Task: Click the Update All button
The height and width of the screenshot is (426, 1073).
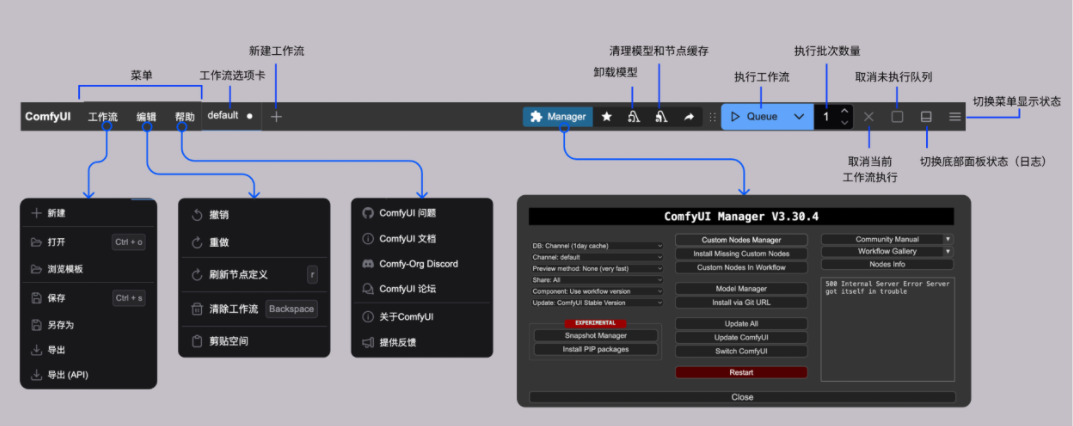Action: pos(741,323)
